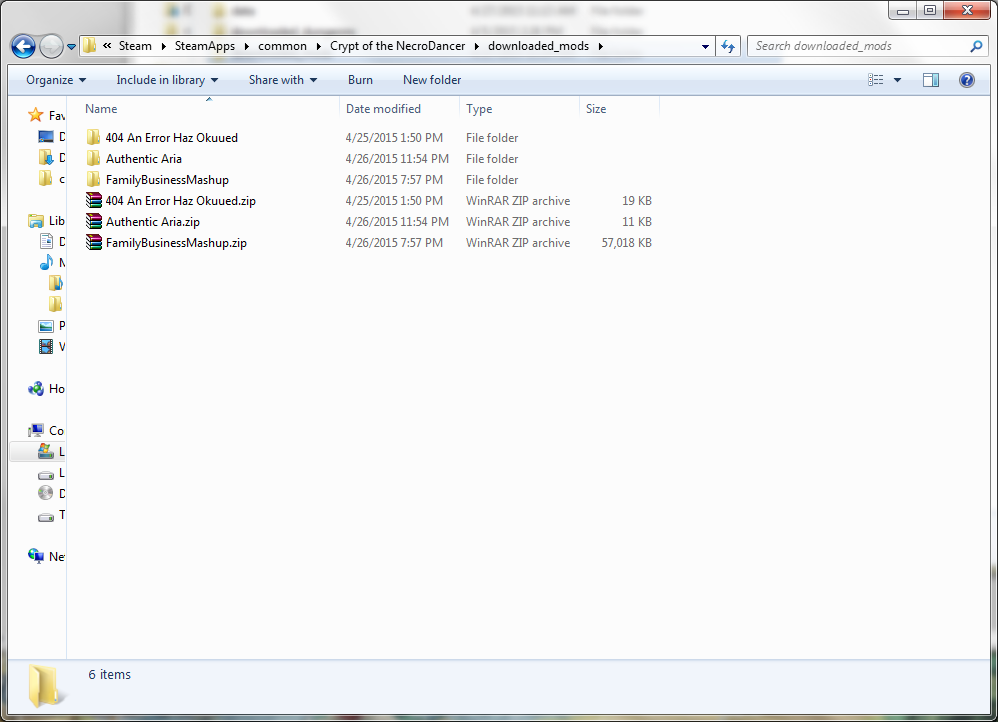Select the highlighted local disk drive icon
The image size is (998, 722).
coord(46,451)
